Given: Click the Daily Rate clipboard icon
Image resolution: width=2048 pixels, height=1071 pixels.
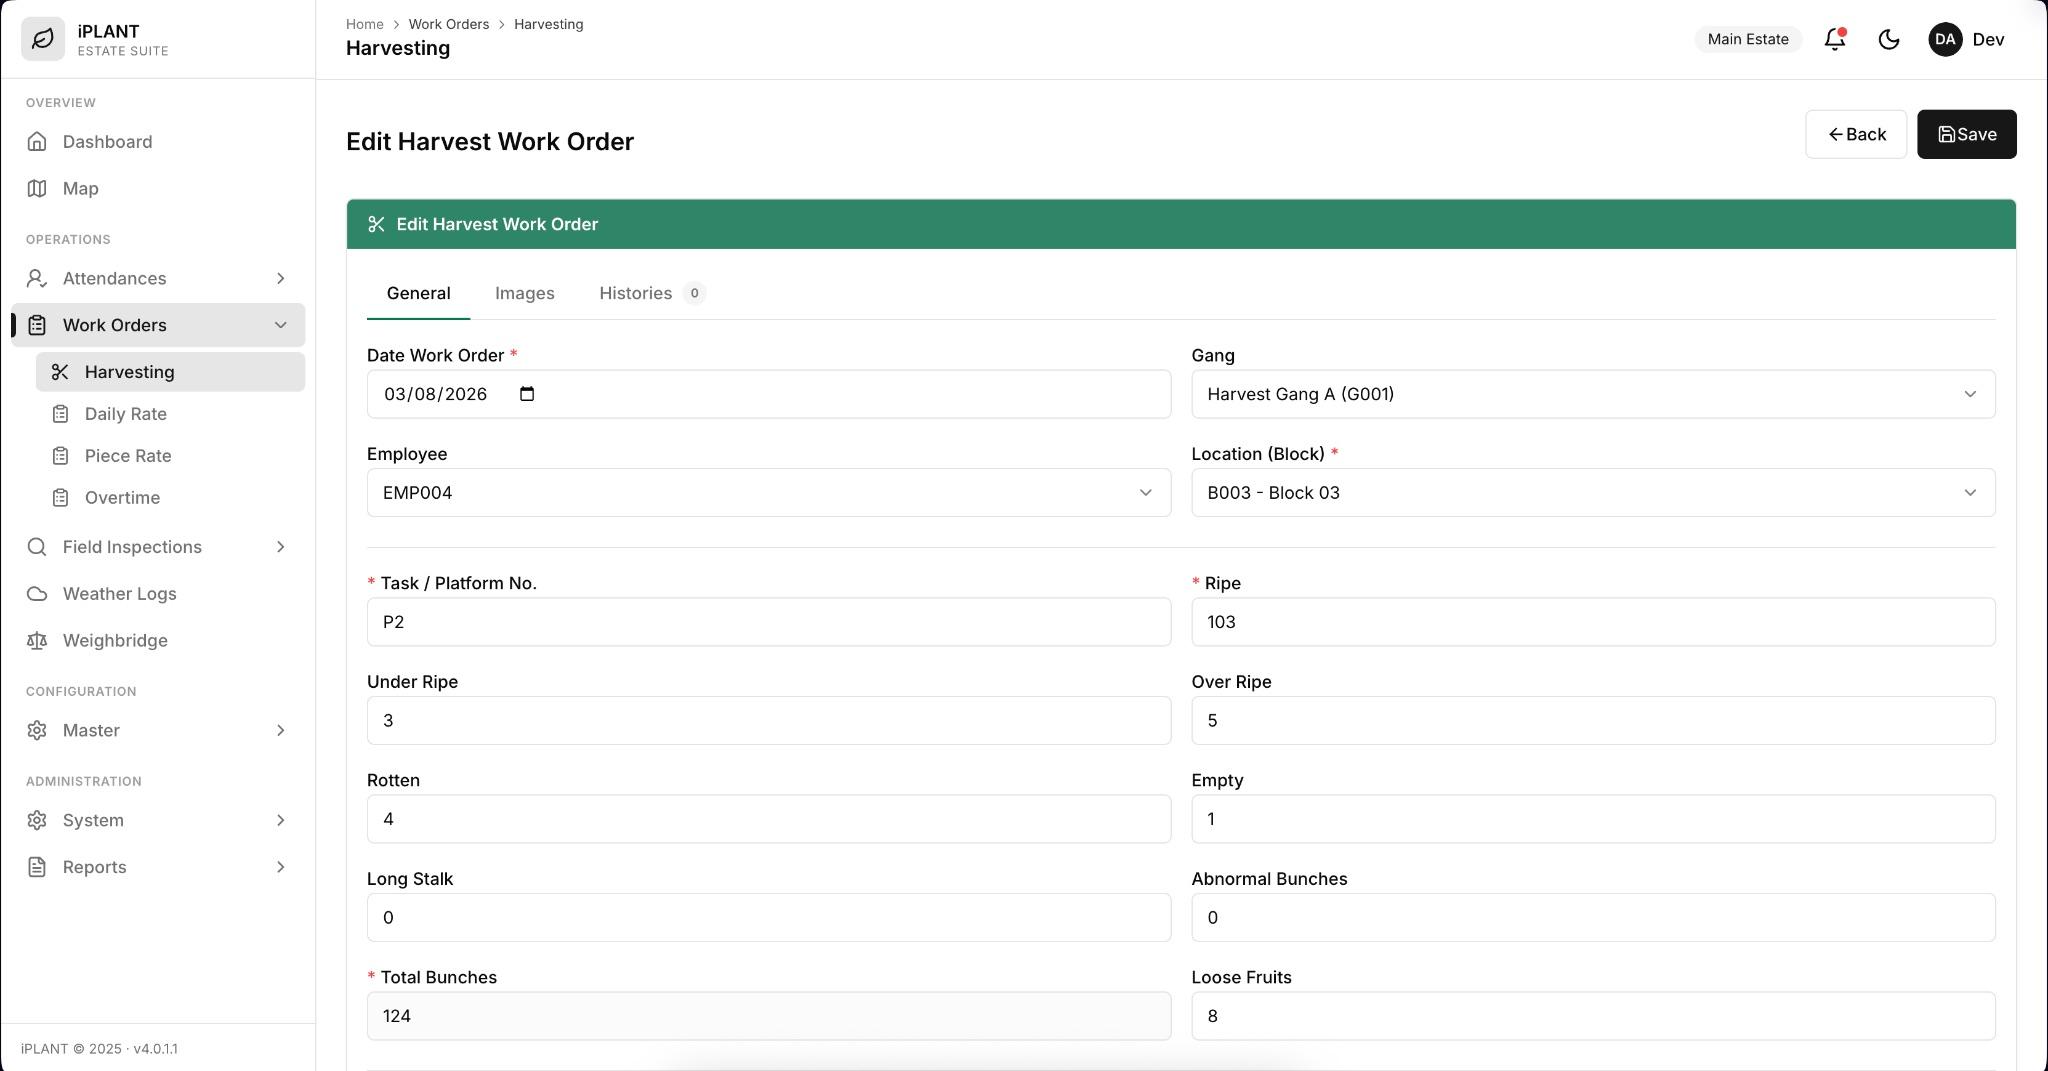Looking at the screenshot, I should pyautogui.click(x=60, y=414).
